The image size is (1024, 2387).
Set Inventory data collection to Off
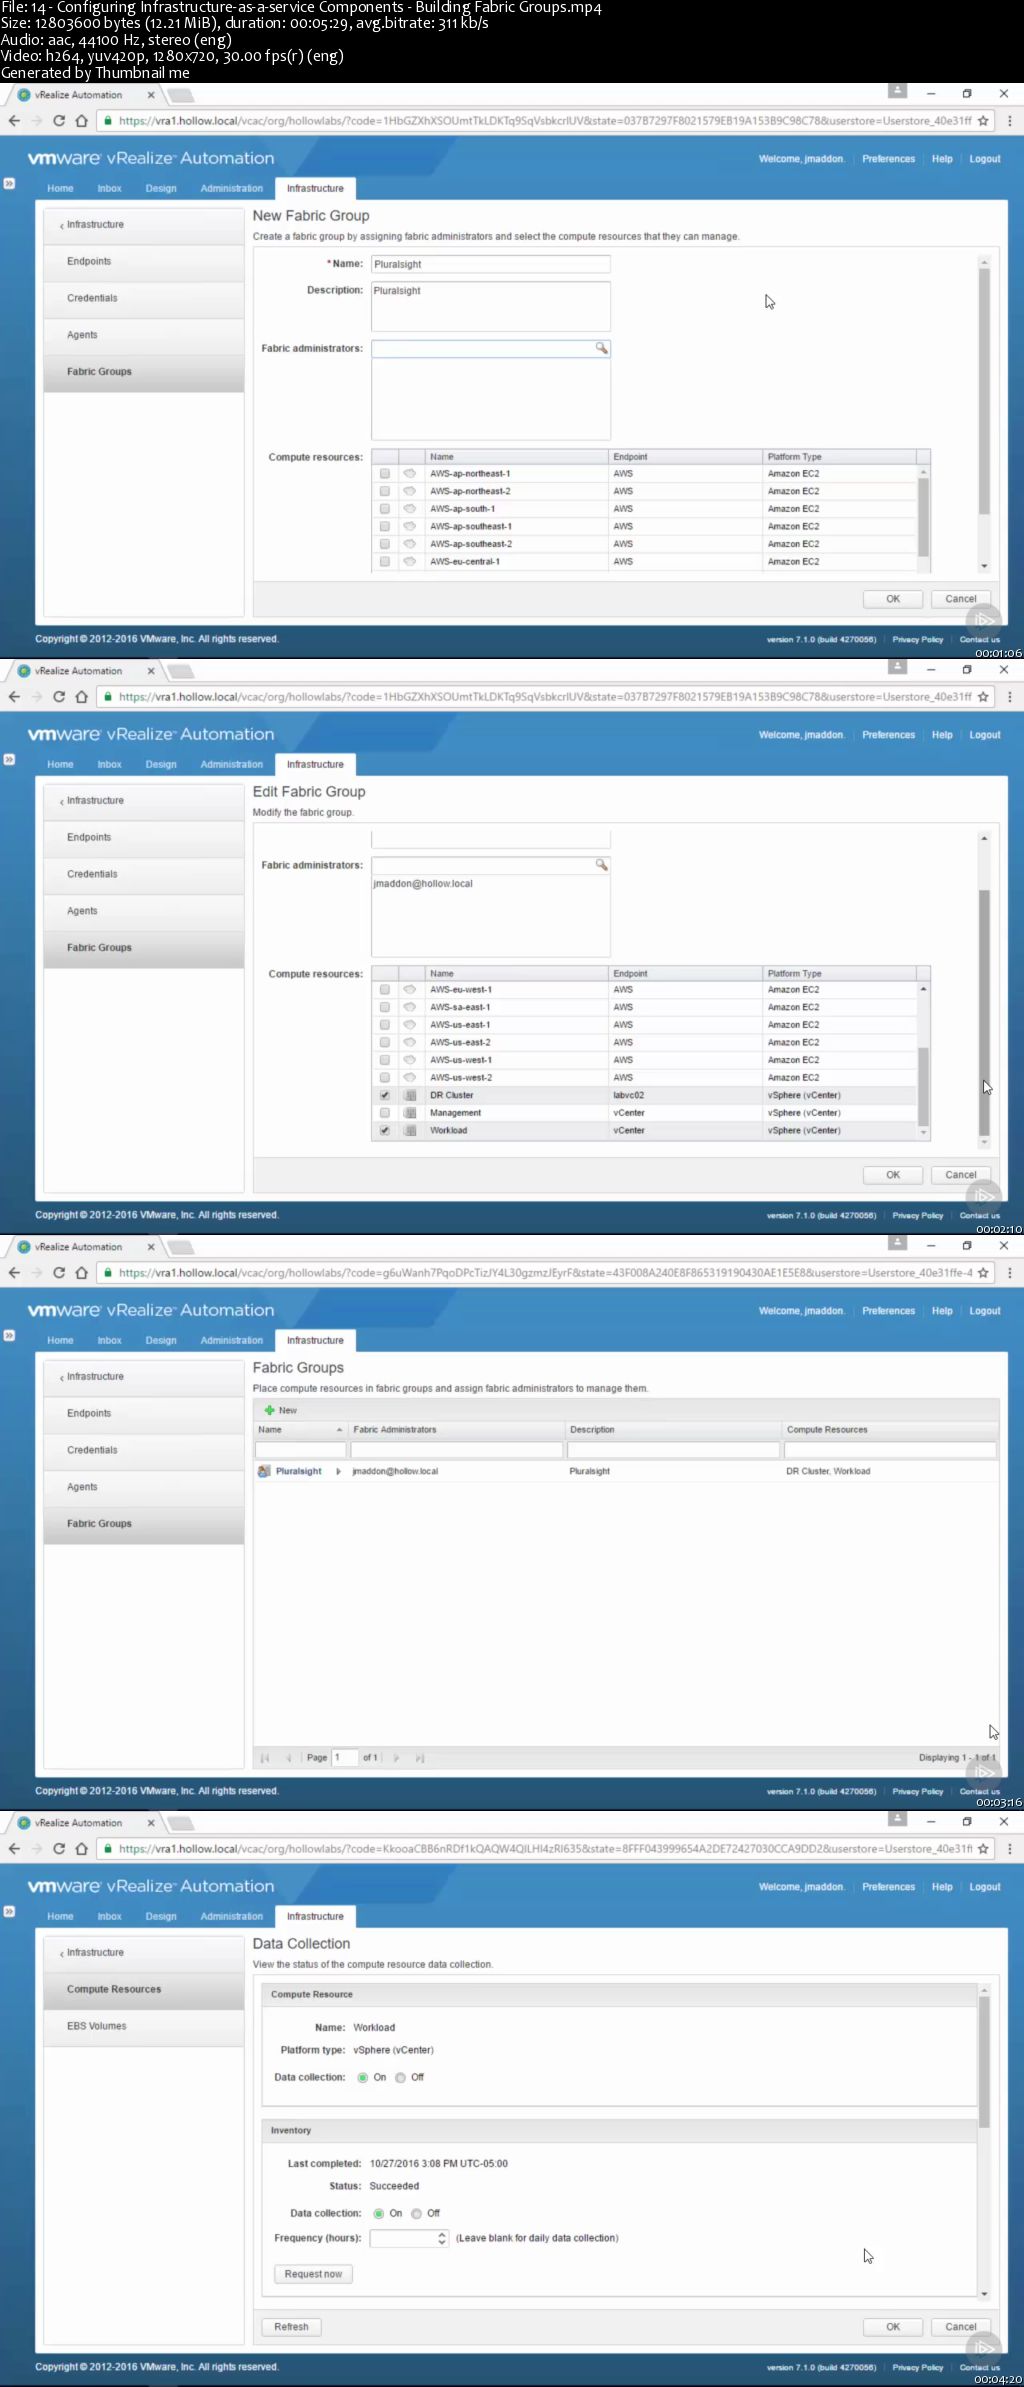[x=417, y=2213]
